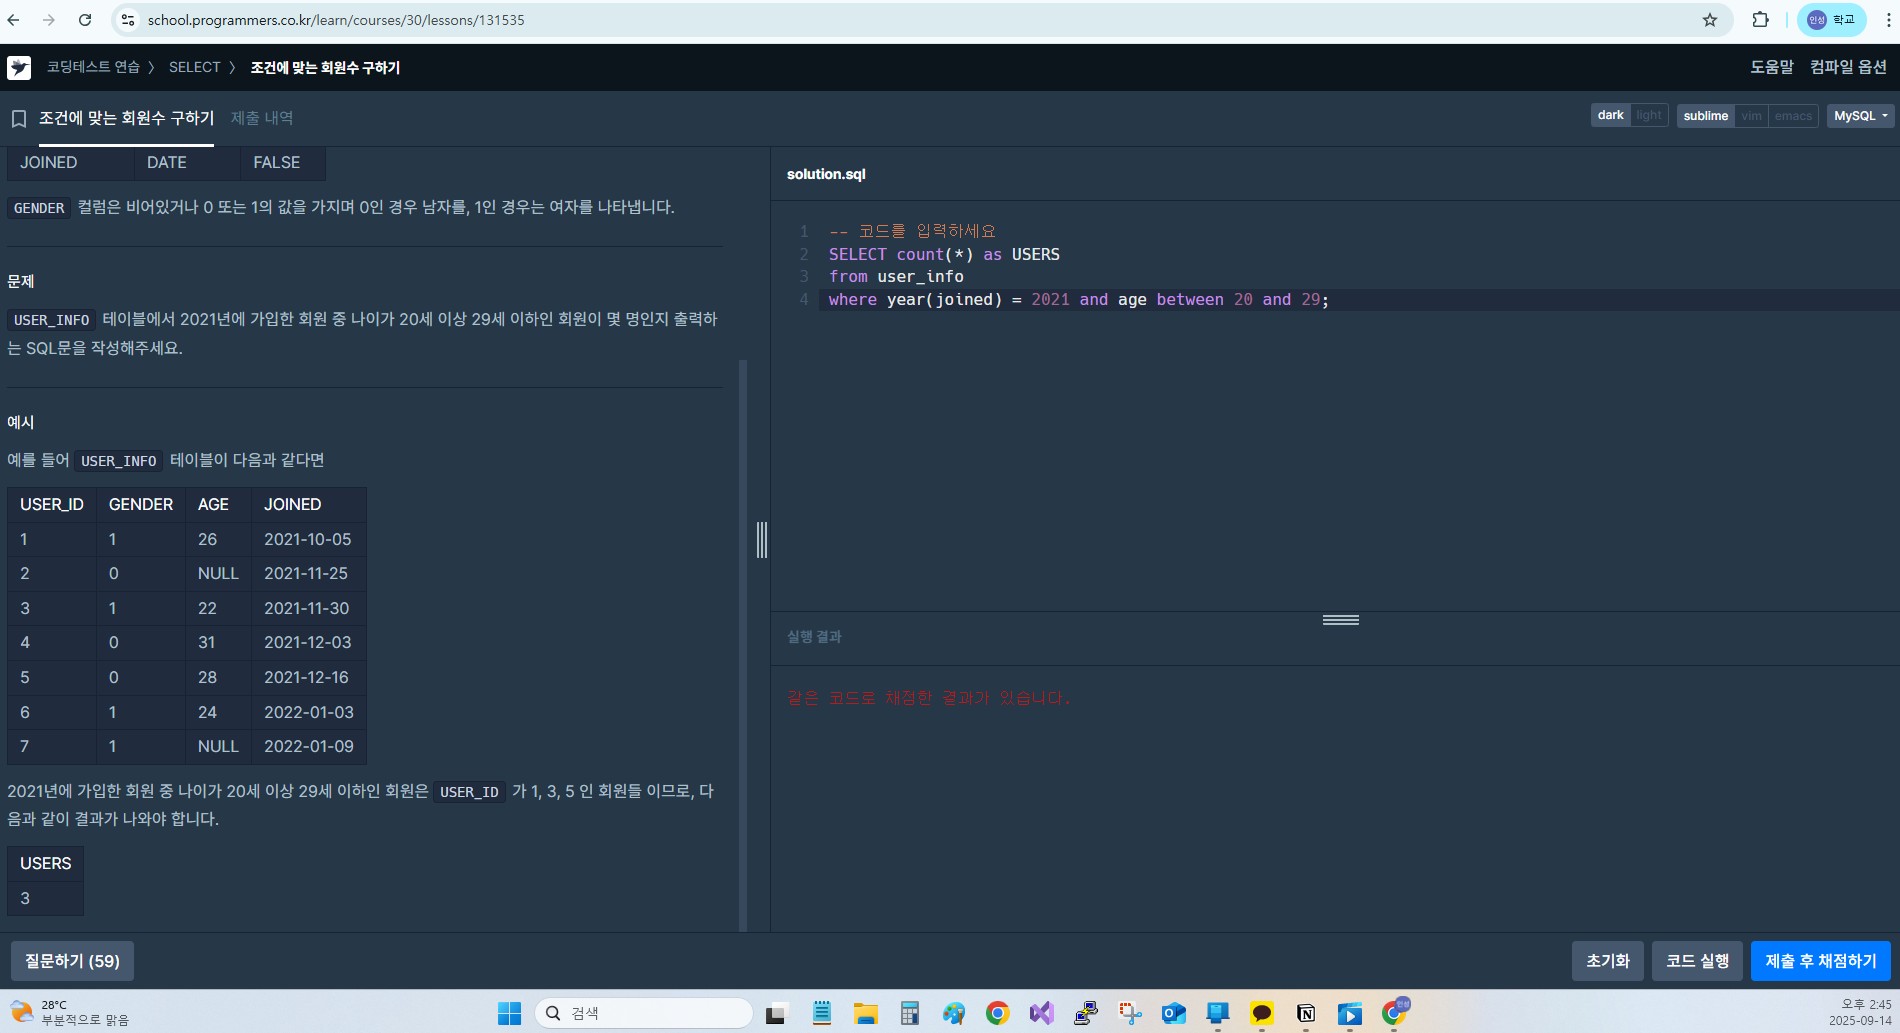Image resolution: width=1900 pixels, height=1033 pixels.
Task: Switch editor keymap to emacs
Action: [x=1793, y=116]
